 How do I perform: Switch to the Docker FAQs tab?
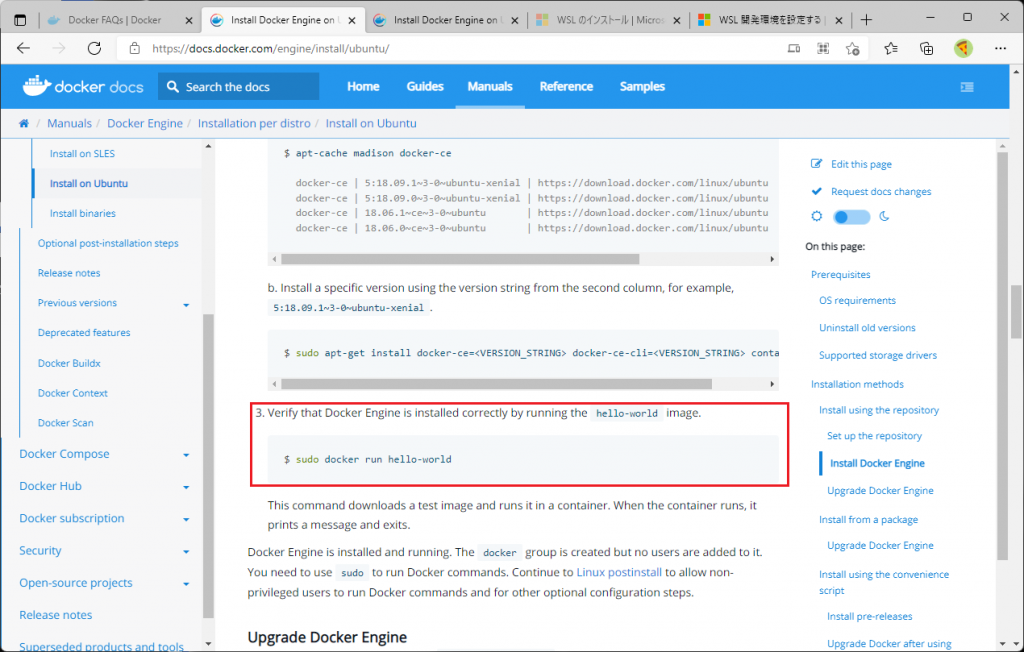[115, 20]
